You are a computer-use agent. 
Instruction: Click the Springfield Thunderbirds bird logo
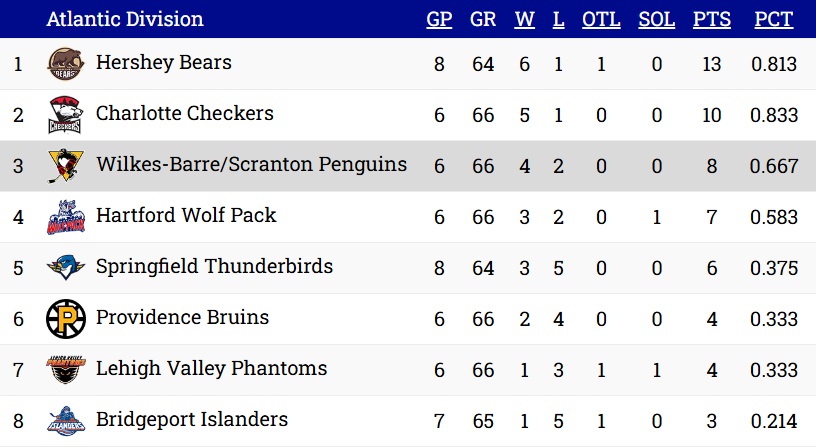coord(66,267)
